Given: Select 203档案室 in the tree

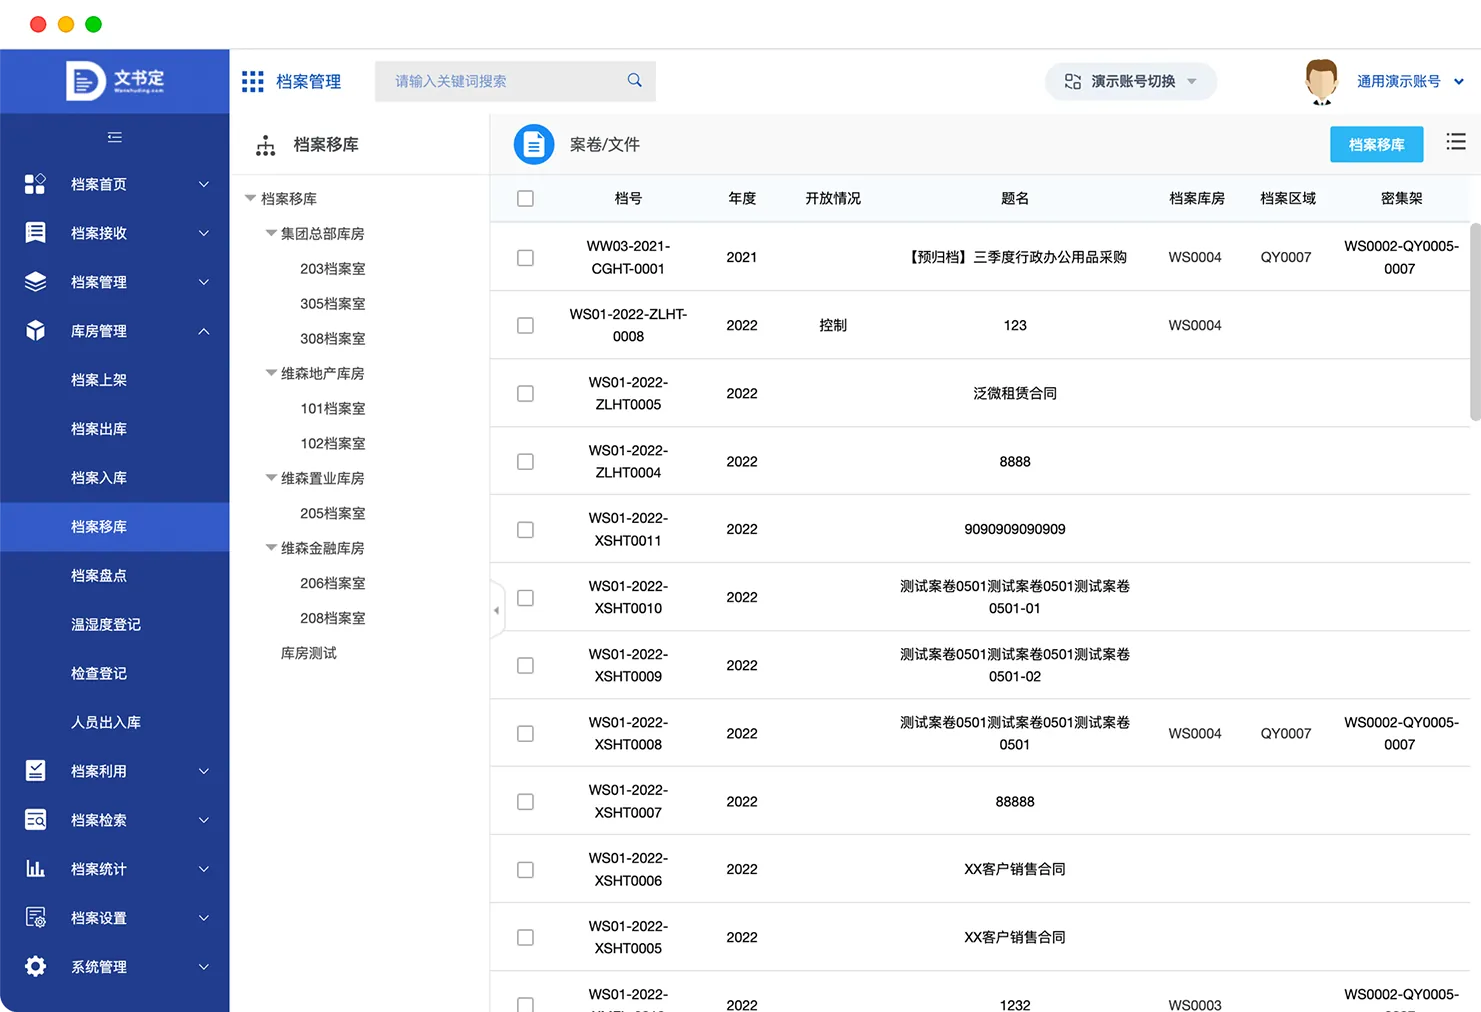Looking at the screenshot, I should click(x=333, y=269).
